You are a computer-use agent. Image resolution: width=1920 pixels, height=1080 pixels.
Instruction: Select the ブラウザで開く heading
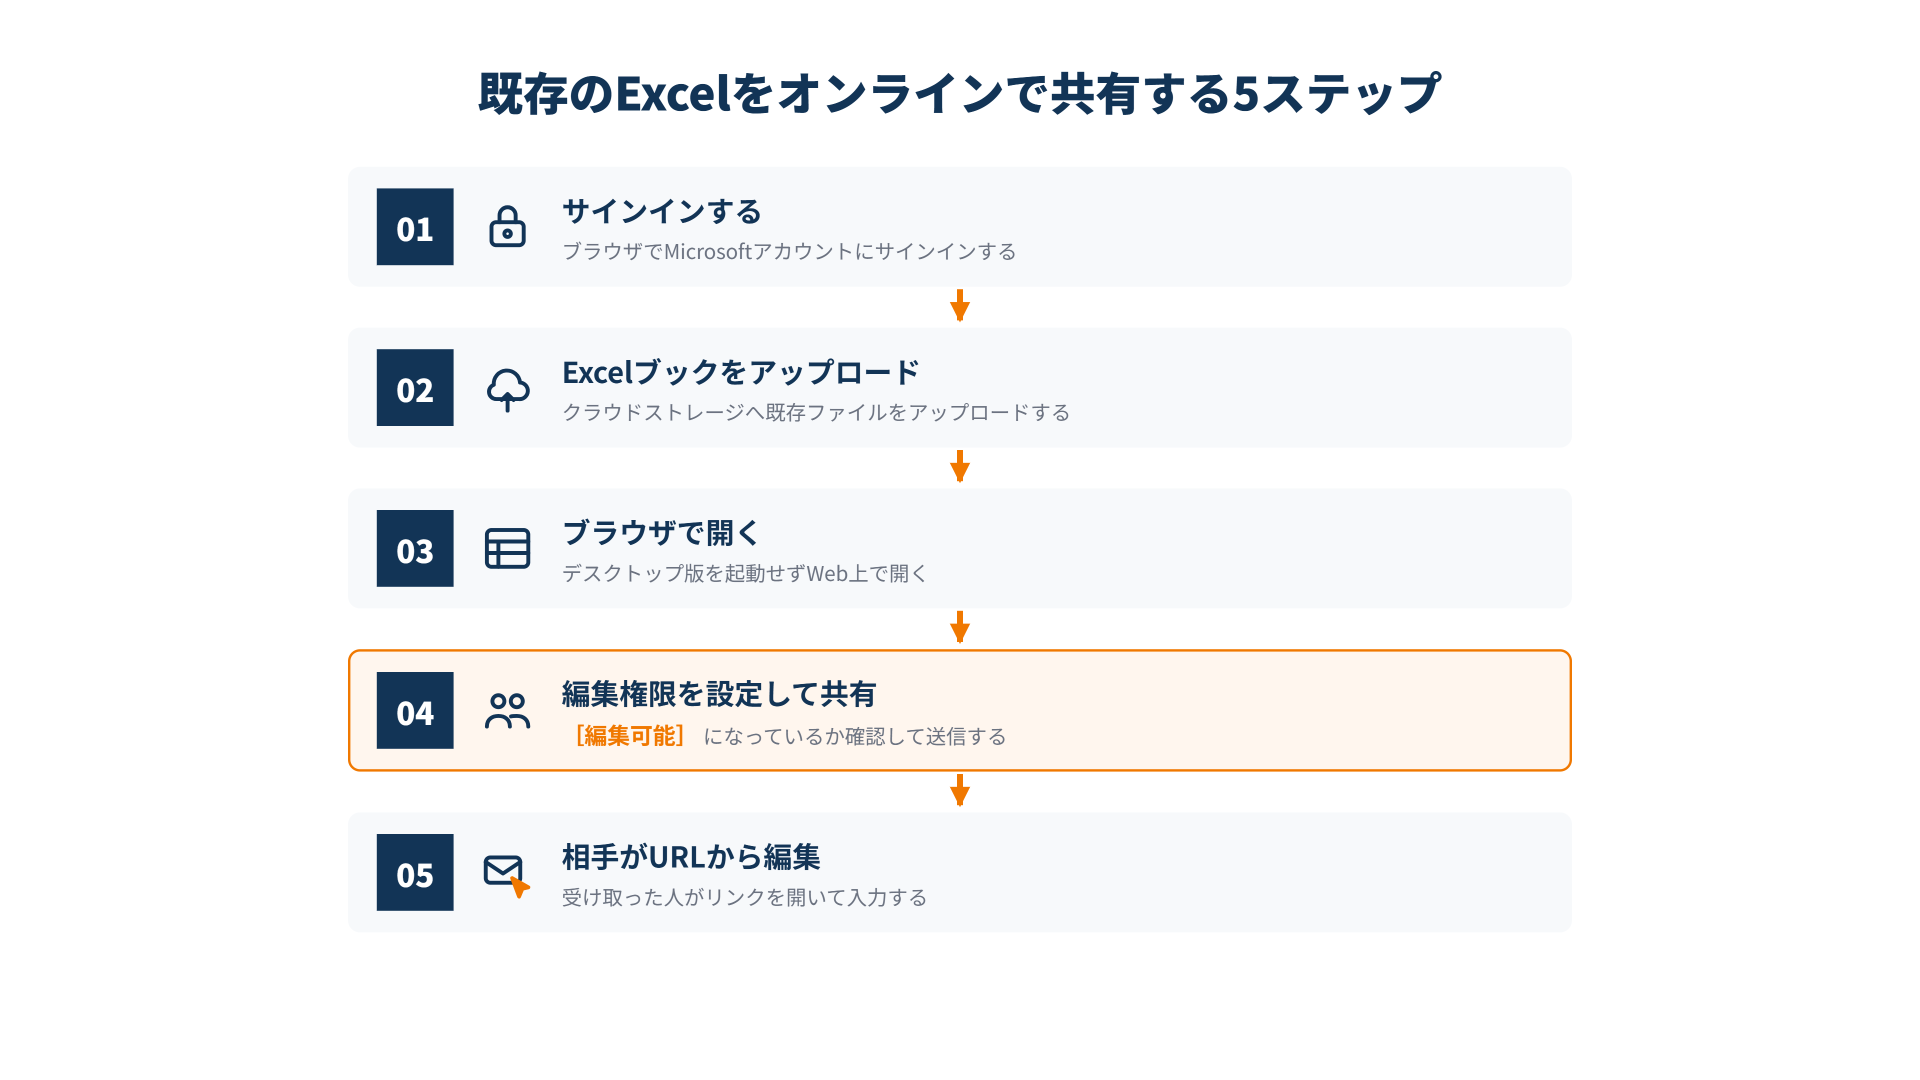coord(661,533)
